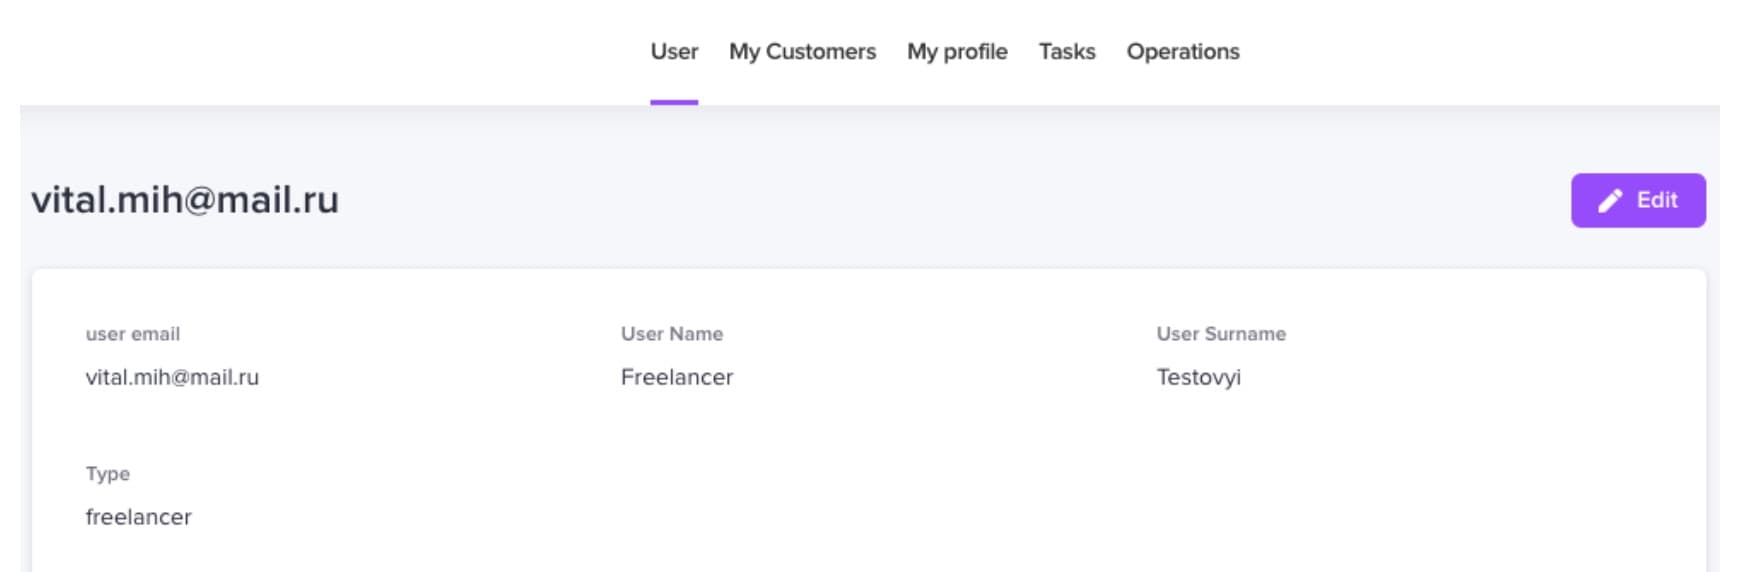
Task: Click the 'User Name' field label
Action: 672,334
